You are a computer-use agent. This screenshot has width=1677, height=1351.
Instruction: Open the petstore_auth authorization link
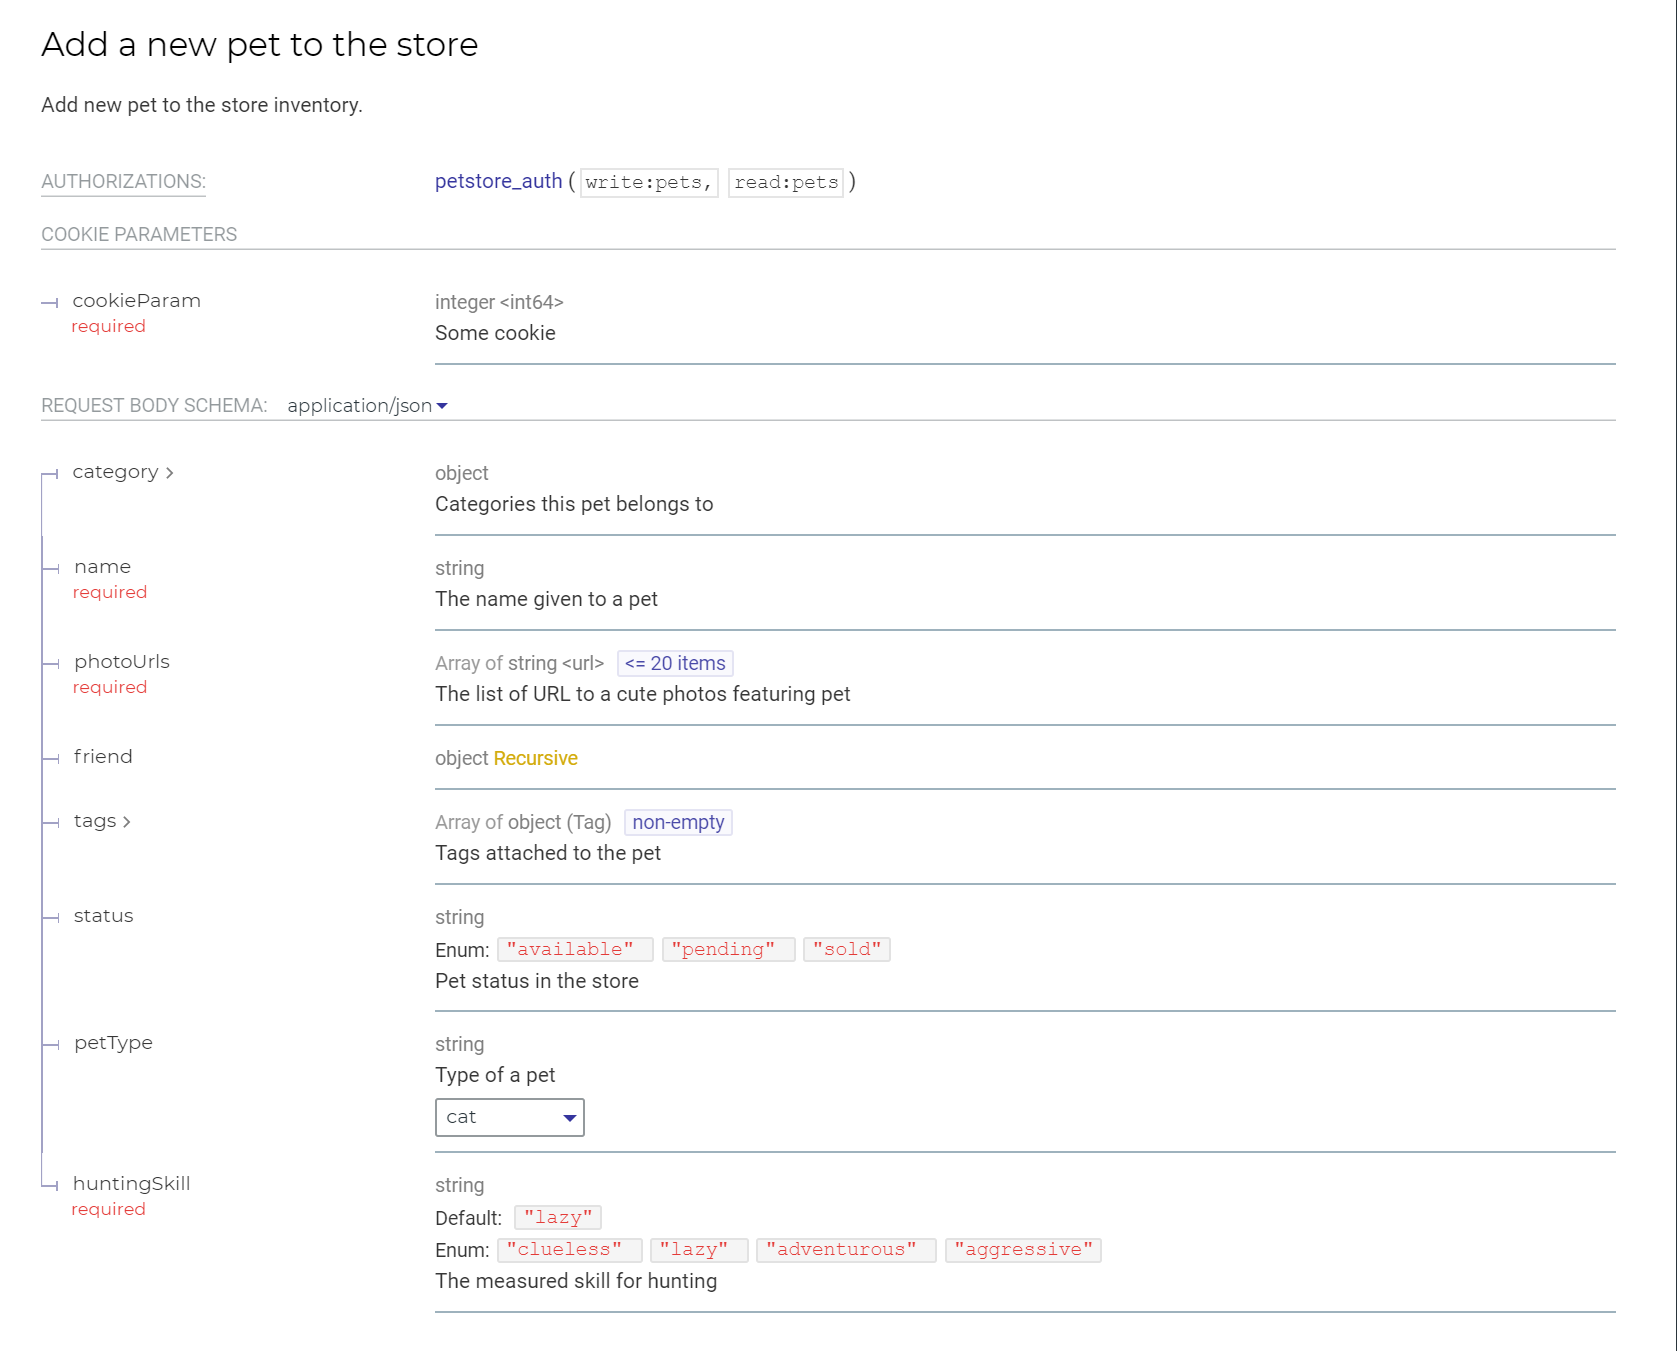[498, 181]
